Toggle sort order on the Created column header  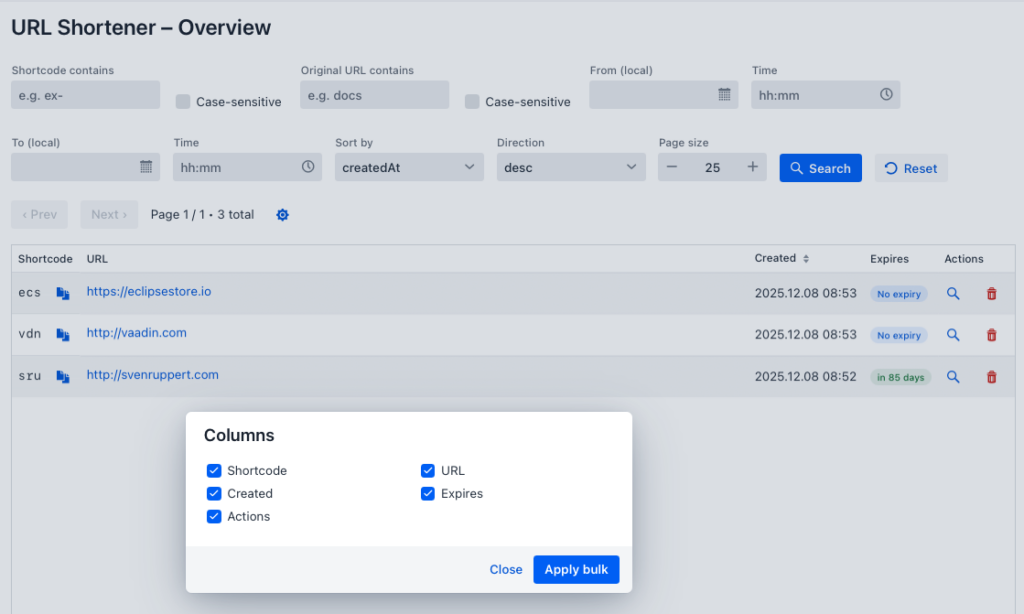click(781, 258)
